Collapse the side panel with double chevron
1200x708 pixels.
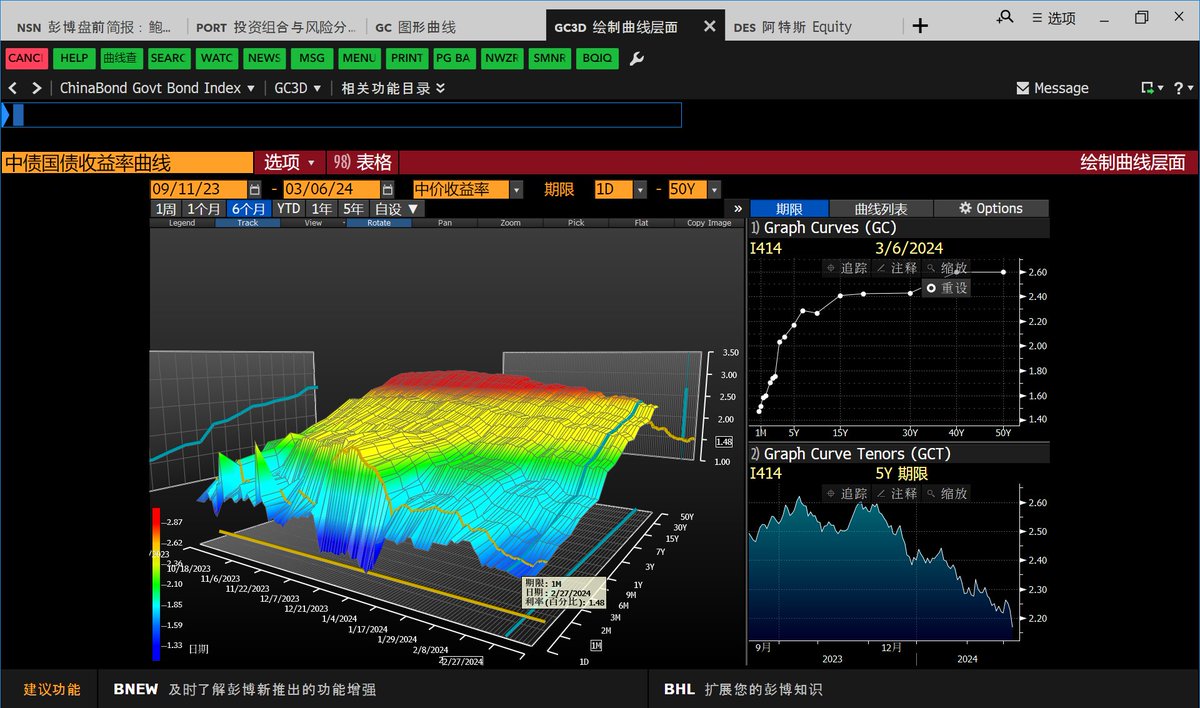pos(738,209)
